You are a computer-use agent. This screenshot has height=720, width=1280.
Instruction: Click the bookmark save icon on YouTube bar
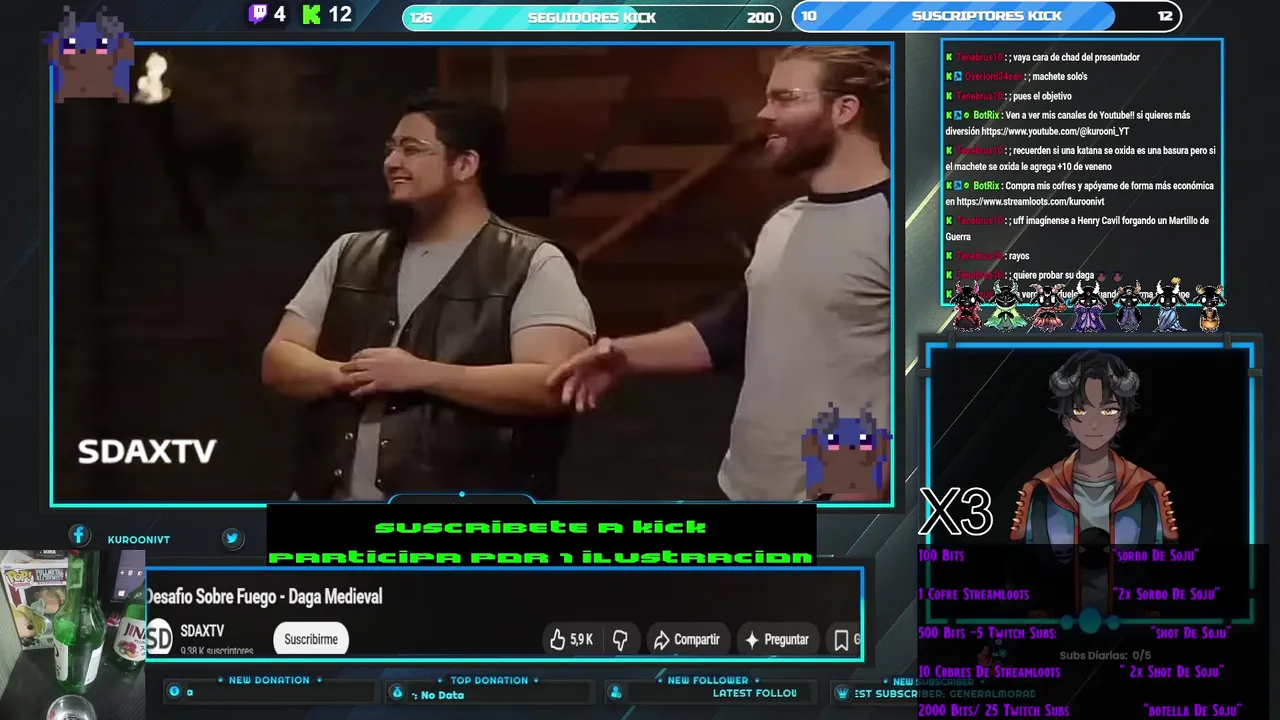tap(841, 639)
